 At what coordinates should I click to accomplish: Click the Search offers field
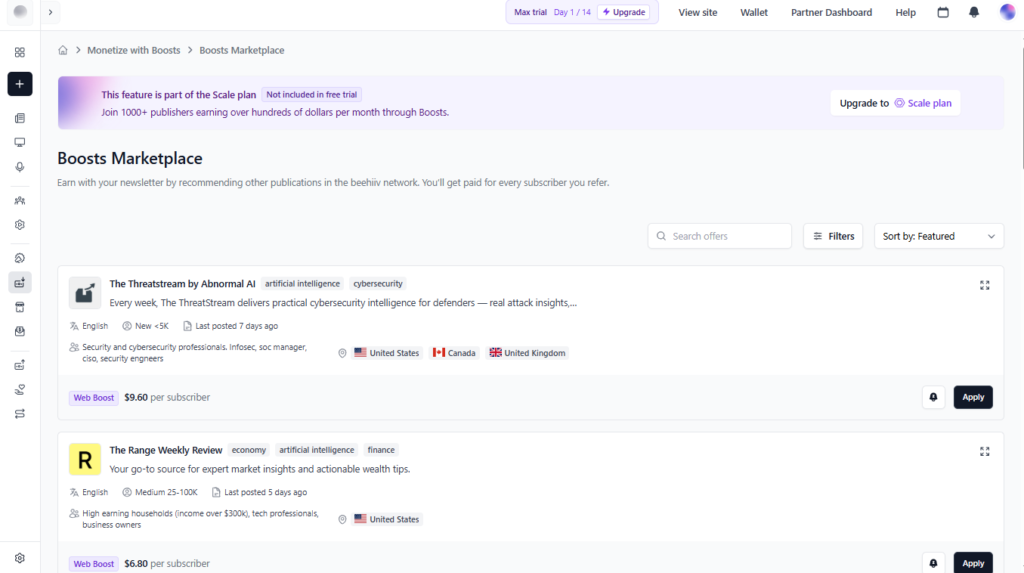pyautogui.click(x=720, y=237)
